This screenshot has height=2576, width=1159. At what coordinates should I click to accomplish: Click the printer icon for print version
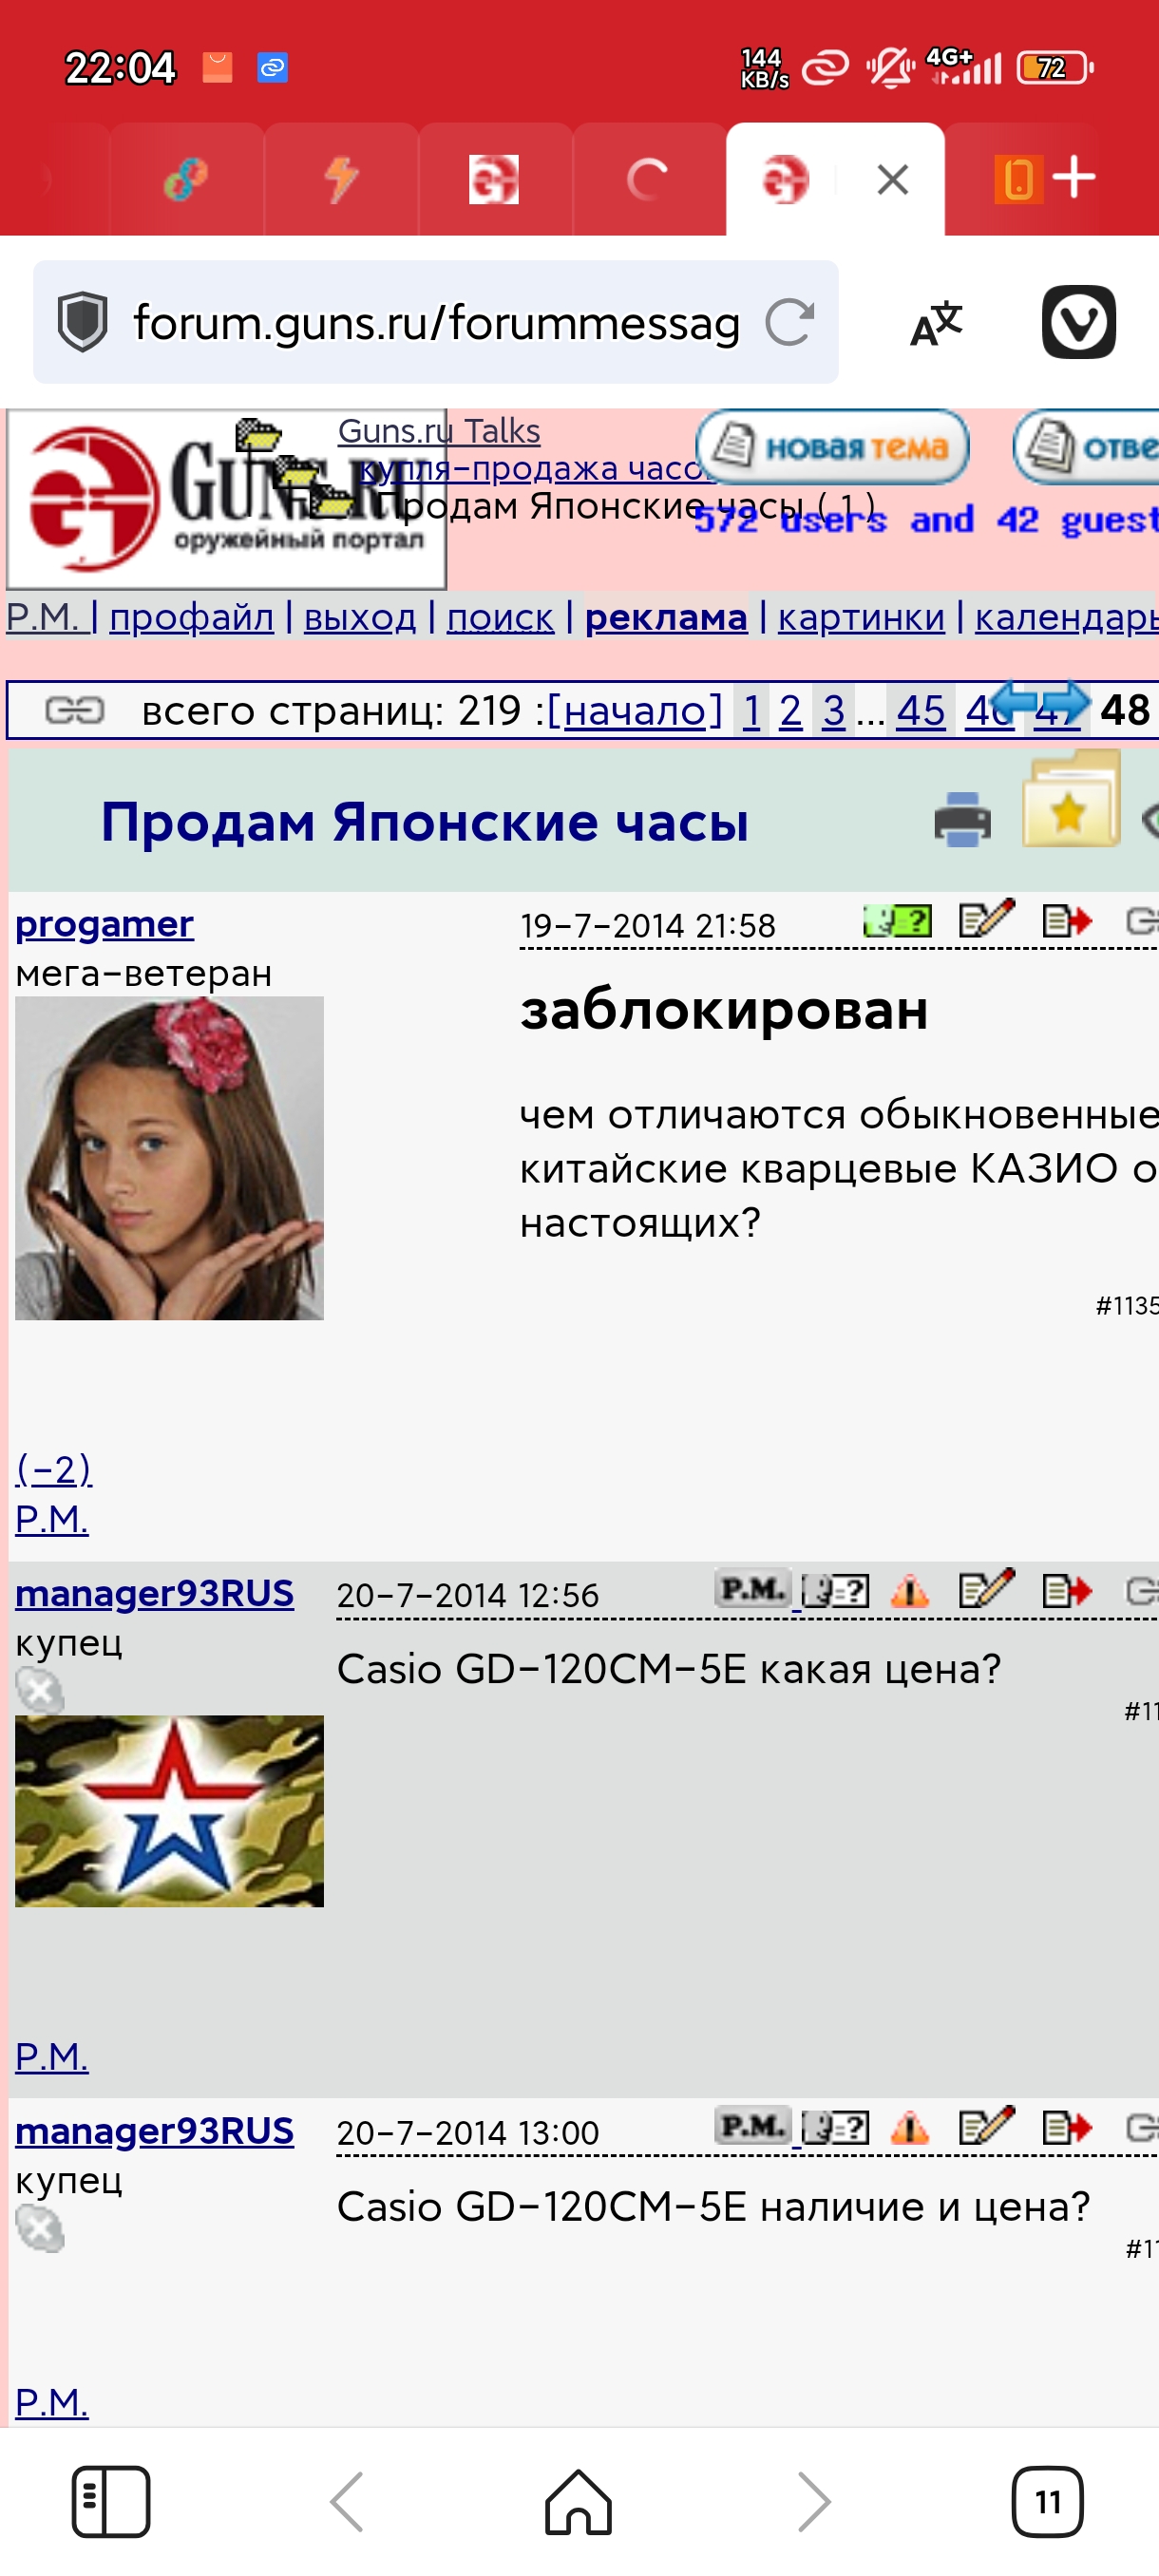pyautogui.click(x=962, y=819)
